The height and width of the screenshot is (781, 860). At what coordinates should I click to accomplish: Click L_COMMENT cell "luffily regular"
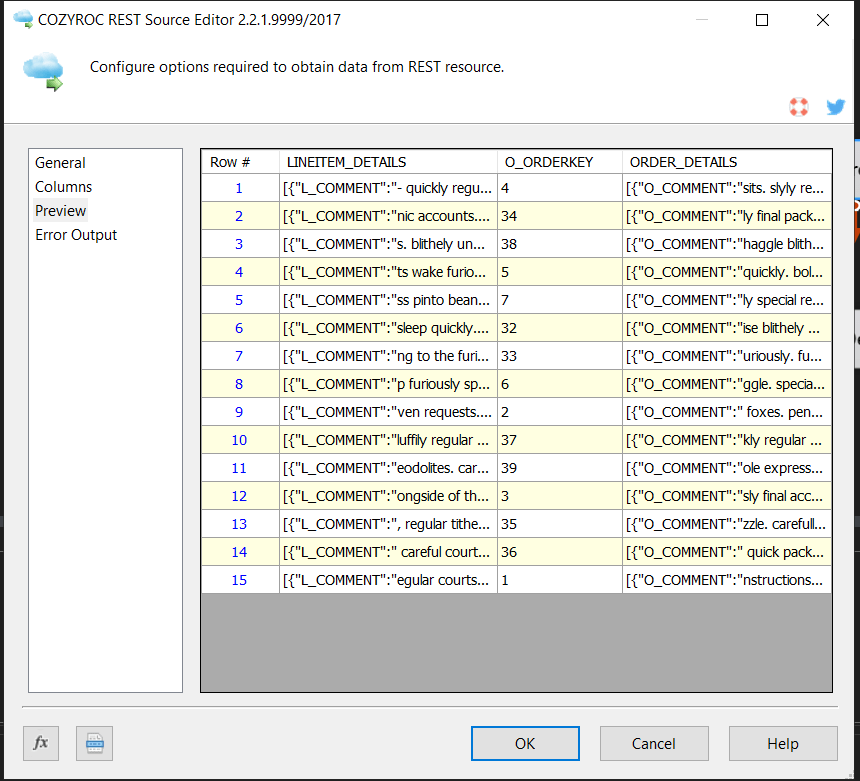click(388, 440)
